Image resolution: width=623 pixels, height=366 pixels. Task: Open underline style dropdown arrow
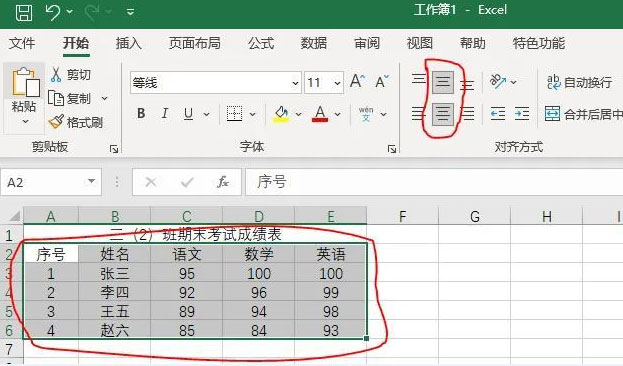(207, 115)
